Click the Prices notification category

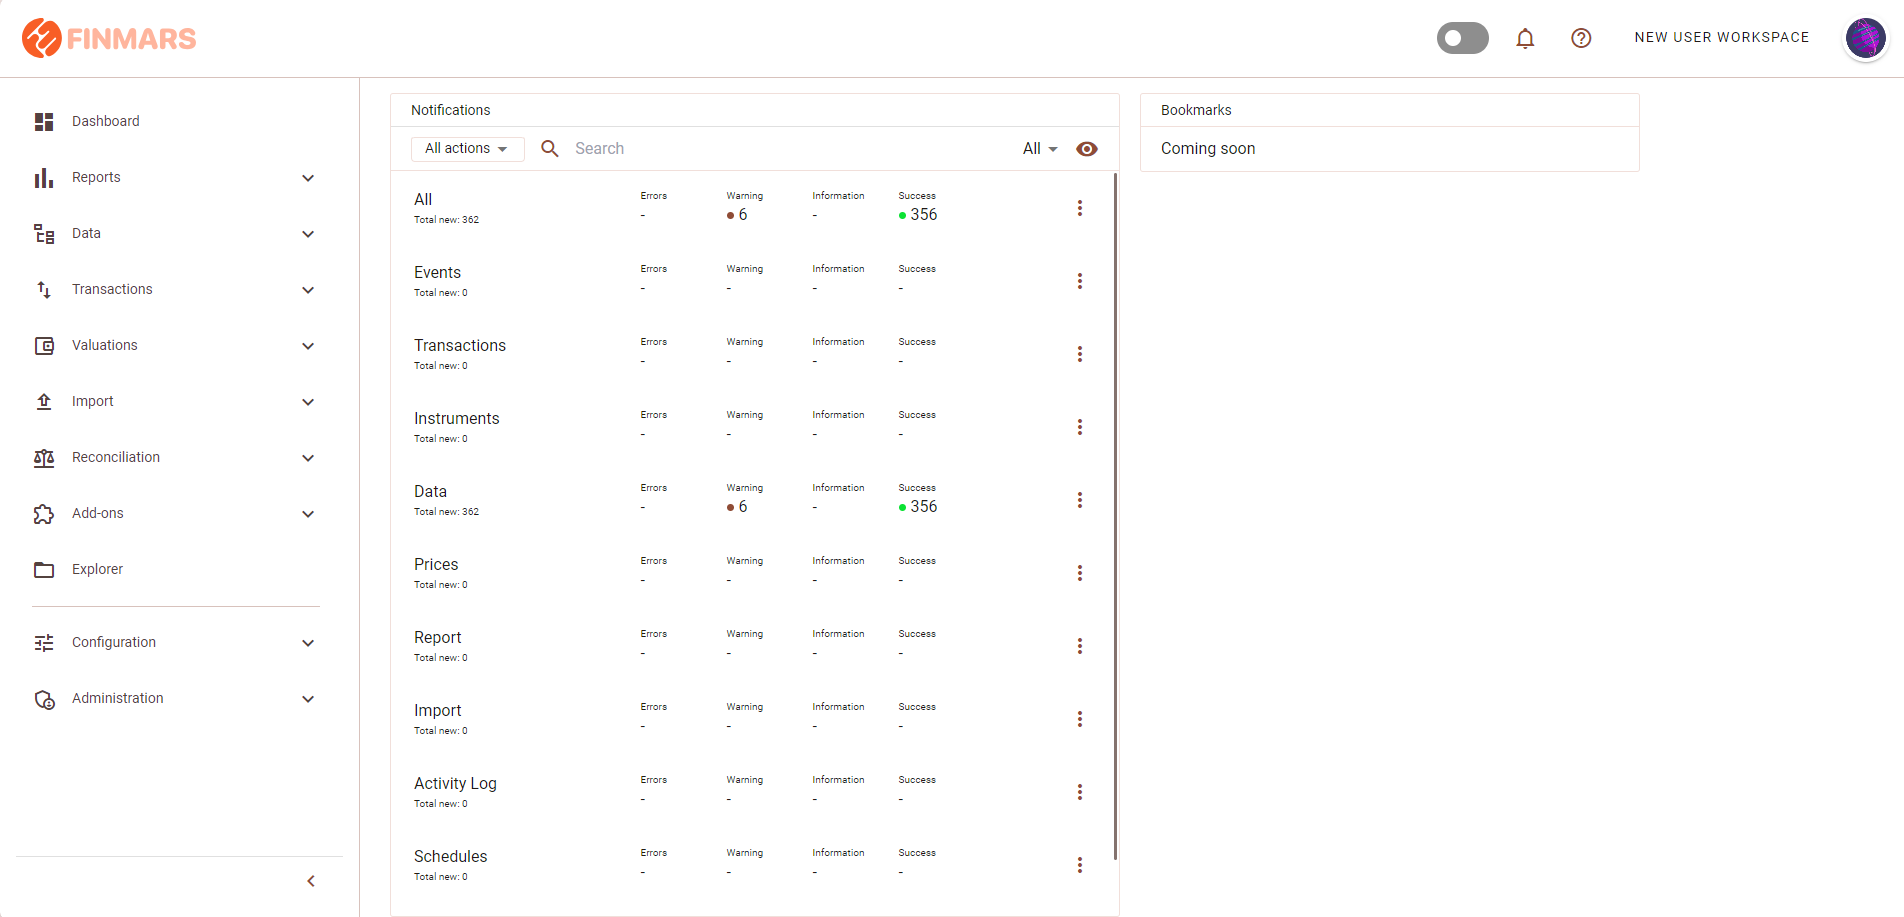[x=436, y=564]
